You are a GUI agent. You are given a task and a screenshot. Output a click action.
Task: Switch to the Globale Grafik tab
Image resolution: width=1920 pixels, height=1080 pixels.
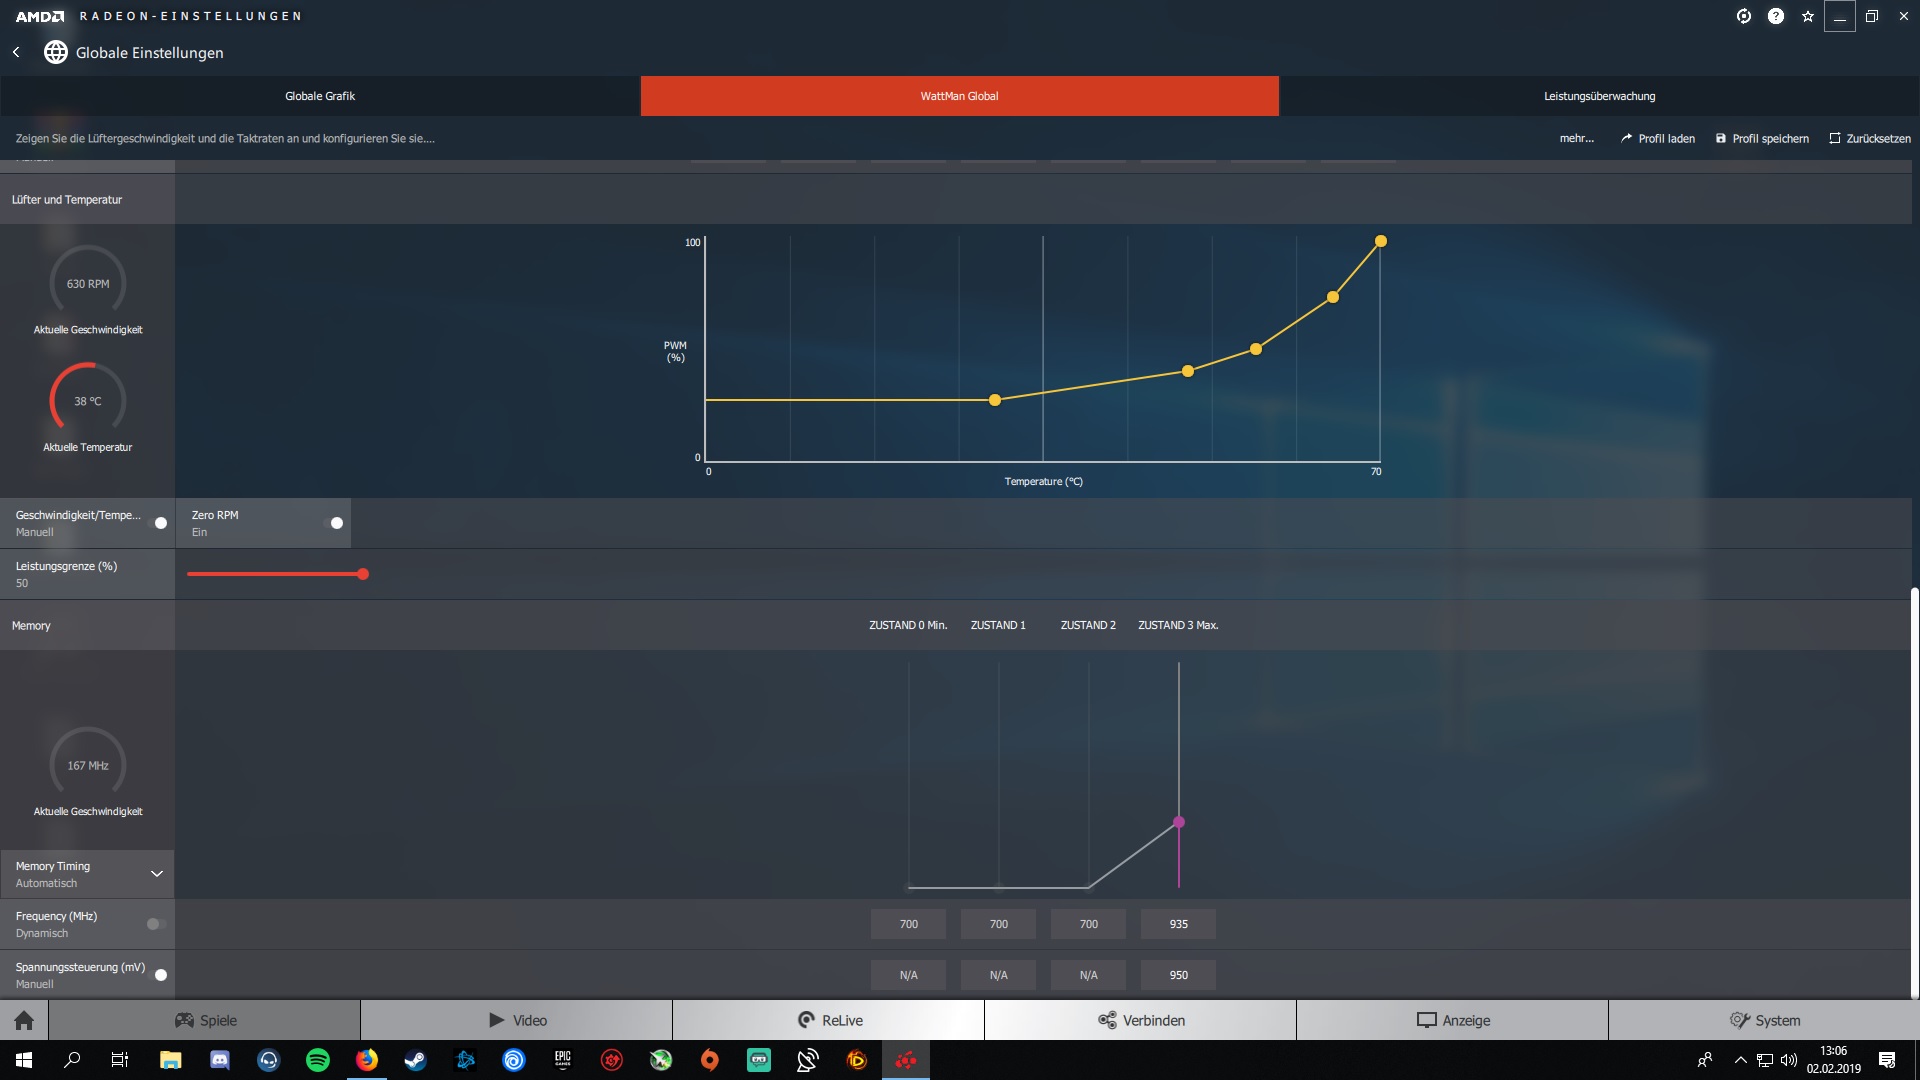click(320, 96)
